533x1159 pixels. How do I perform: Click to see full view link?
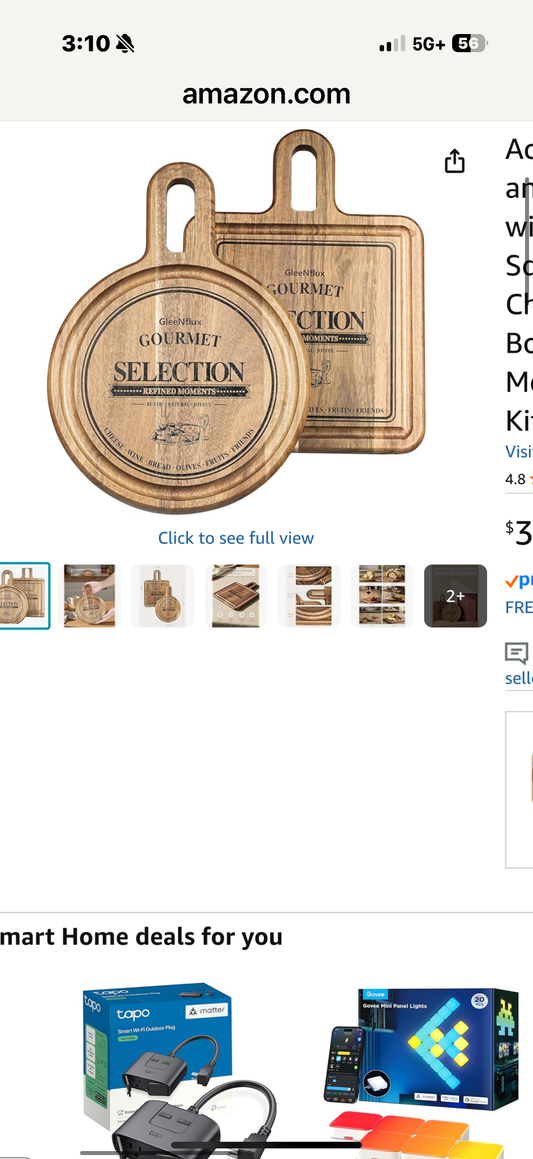coord(236,538)
